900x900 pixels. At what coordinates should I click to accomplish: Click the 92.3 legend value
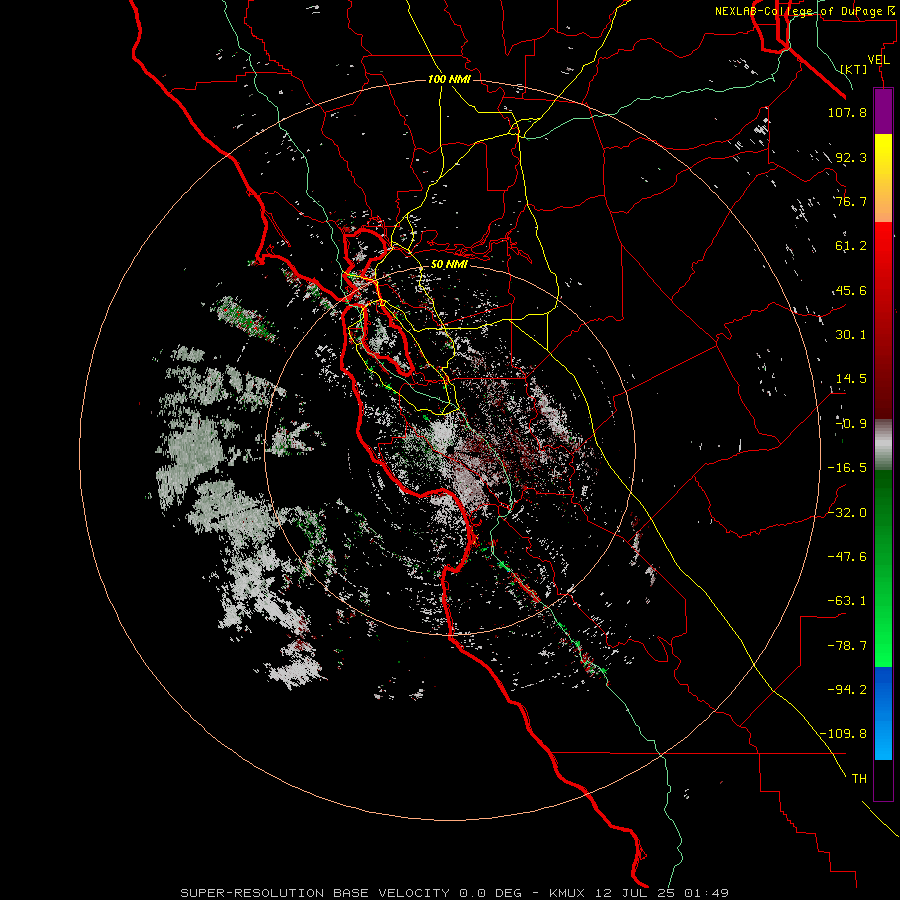[x=851, y=157]
